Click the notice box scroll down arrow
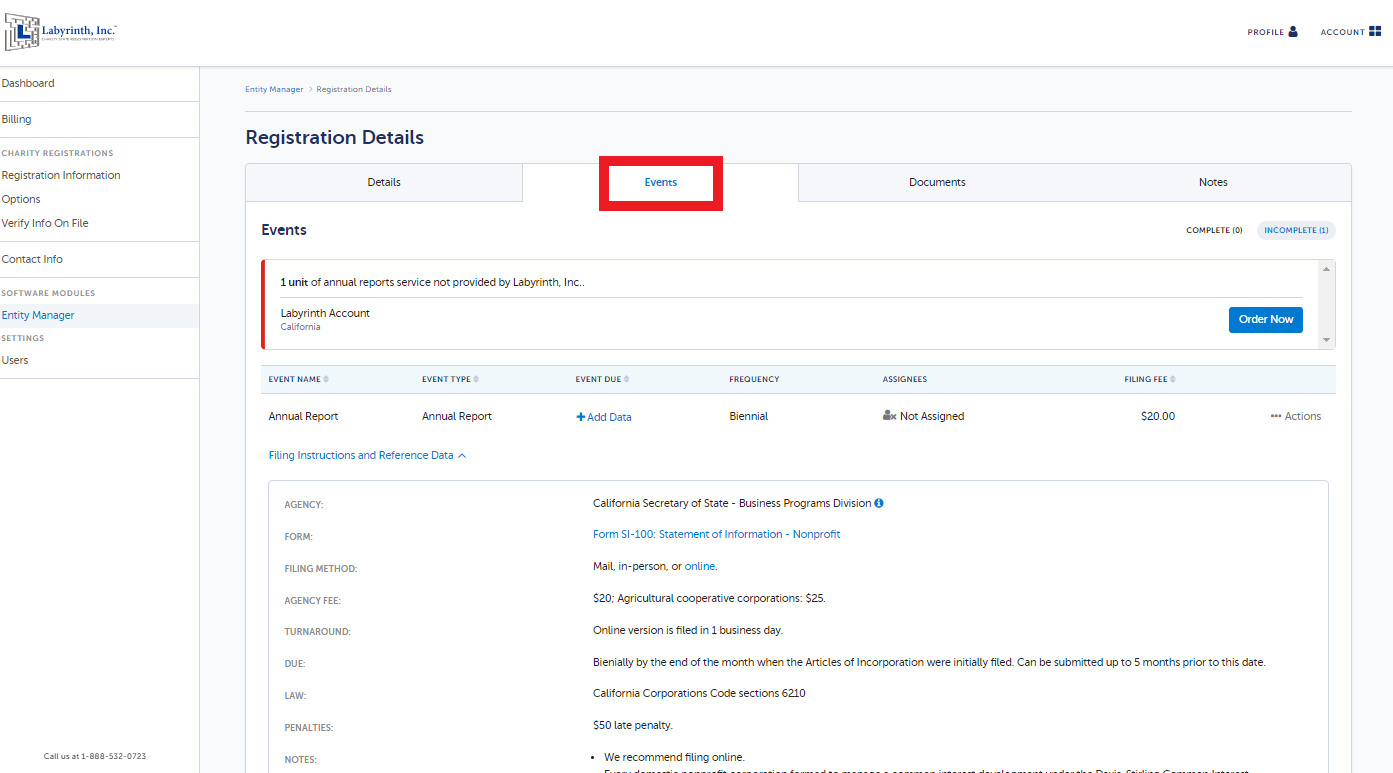 1327,340
